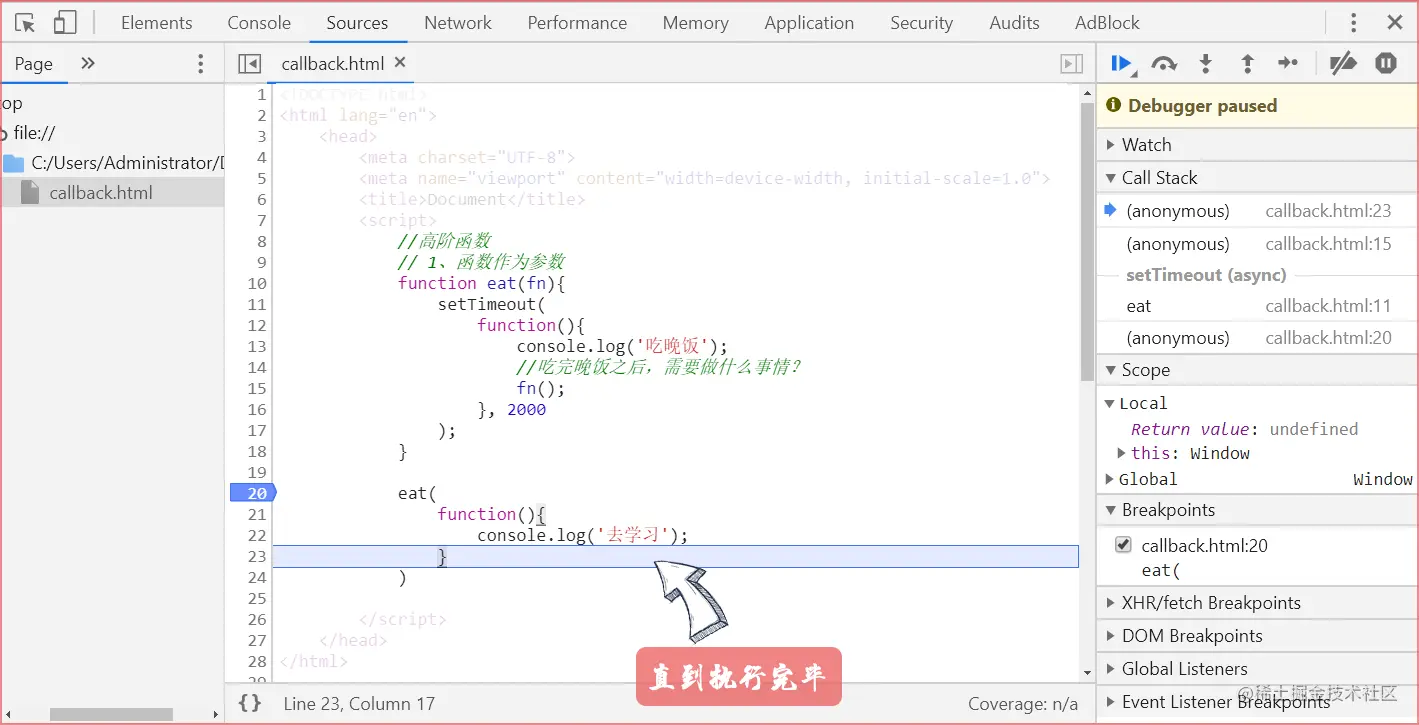
Task: Toggle device toolbar icon
Action: (65, 22)
